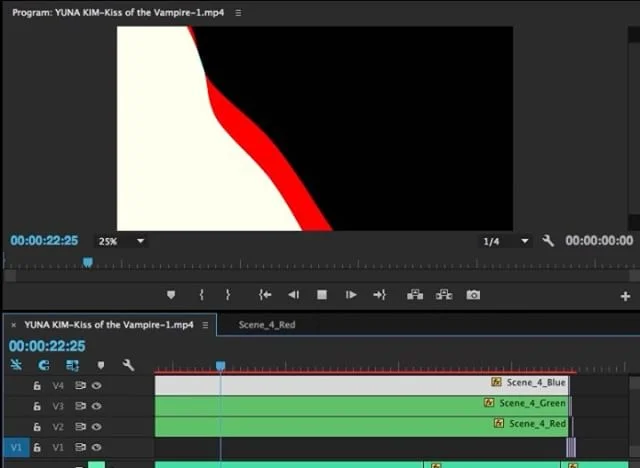Viewport: 640px width, 468px height.
Task: Toggle sync lock on V2
Action: pos(80,426)
